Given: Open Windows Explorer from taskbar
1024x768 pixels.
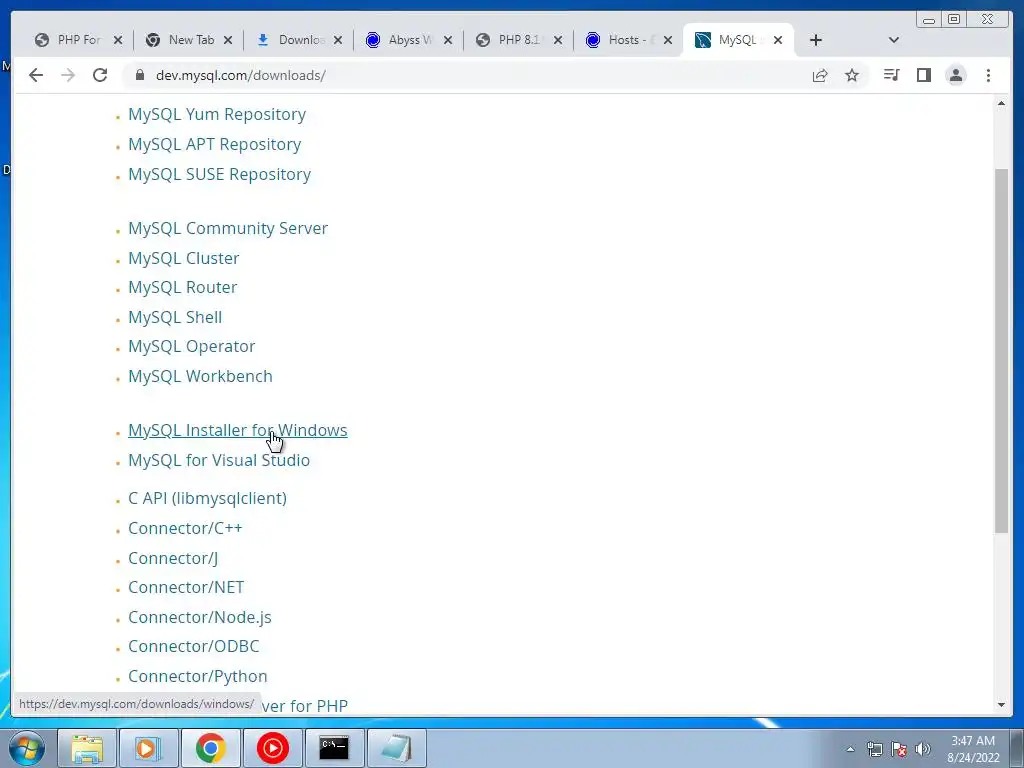Looking at the screenshot, I should coord(87,748).
